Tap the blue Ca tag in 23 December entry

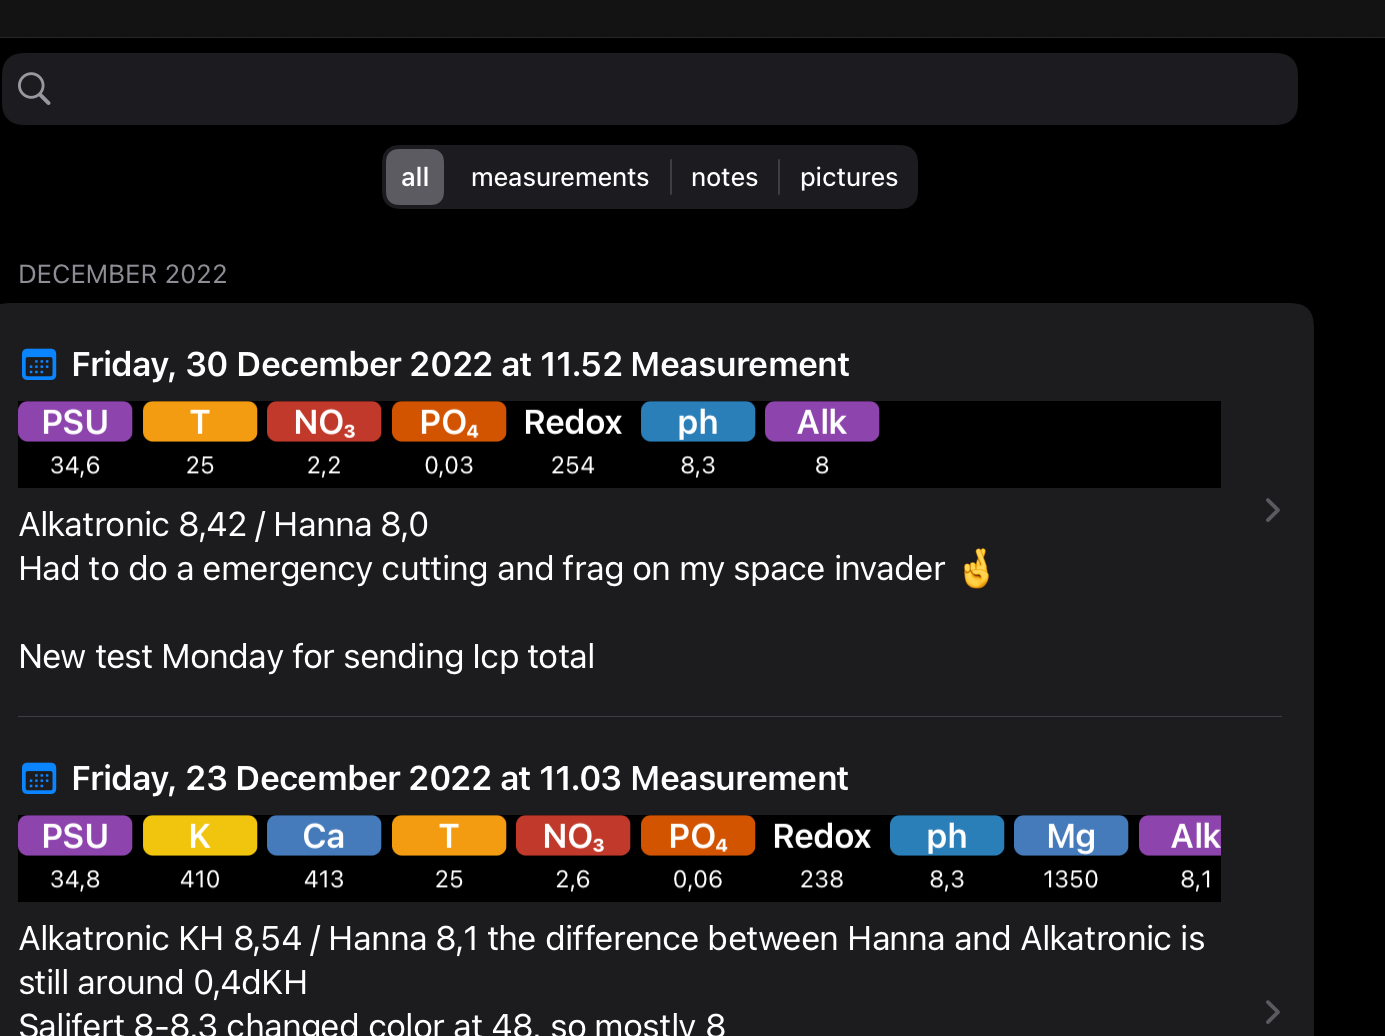coord(324,836)
